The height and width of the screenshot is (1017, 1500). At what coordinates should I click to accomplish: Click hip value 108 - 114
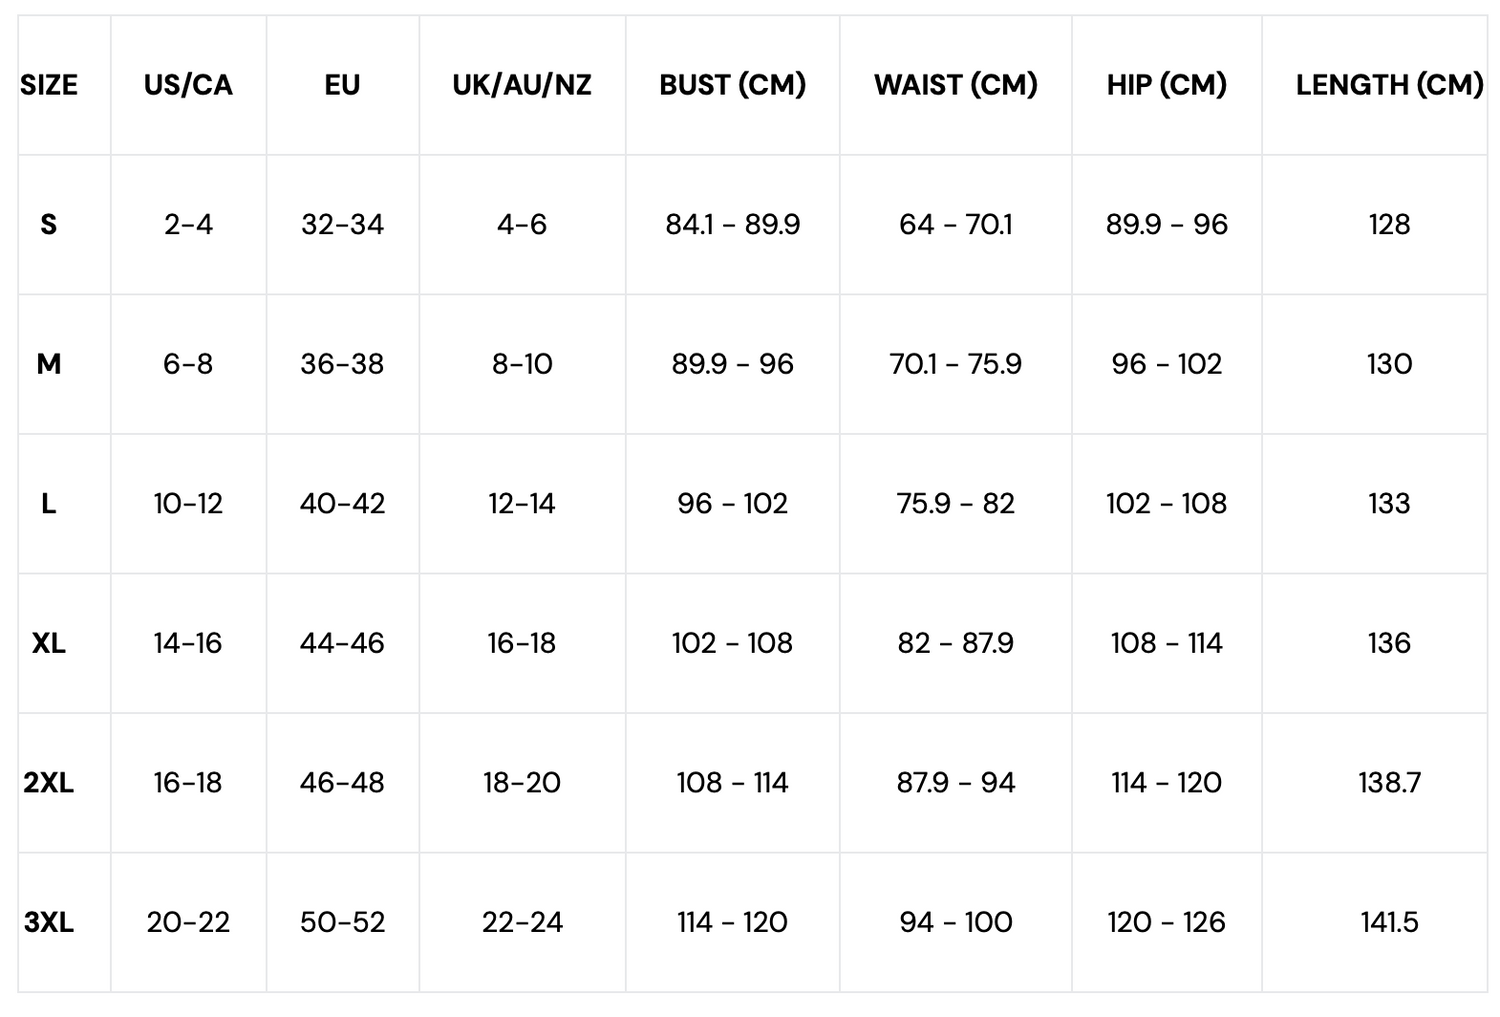[1166, 643]
